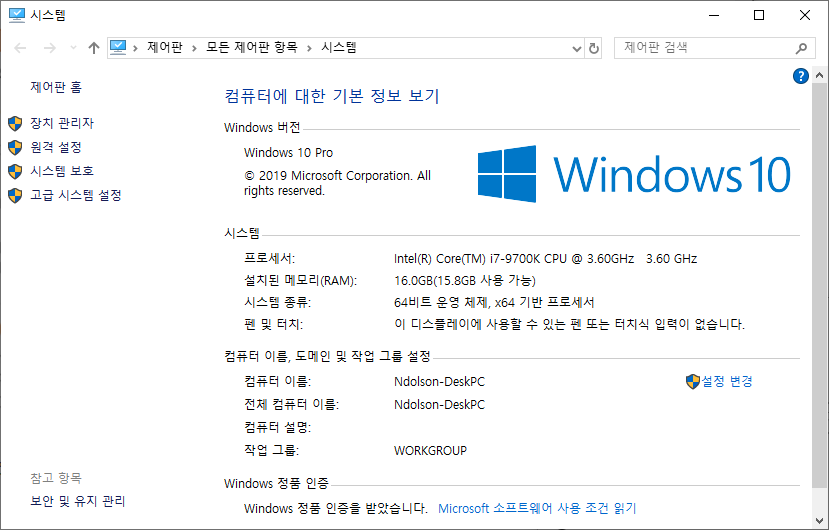Image resolution: width=829 pixels, height=530 pixels.
Task: Select the 시스템 breadcrumb
Action: [339, 48]
